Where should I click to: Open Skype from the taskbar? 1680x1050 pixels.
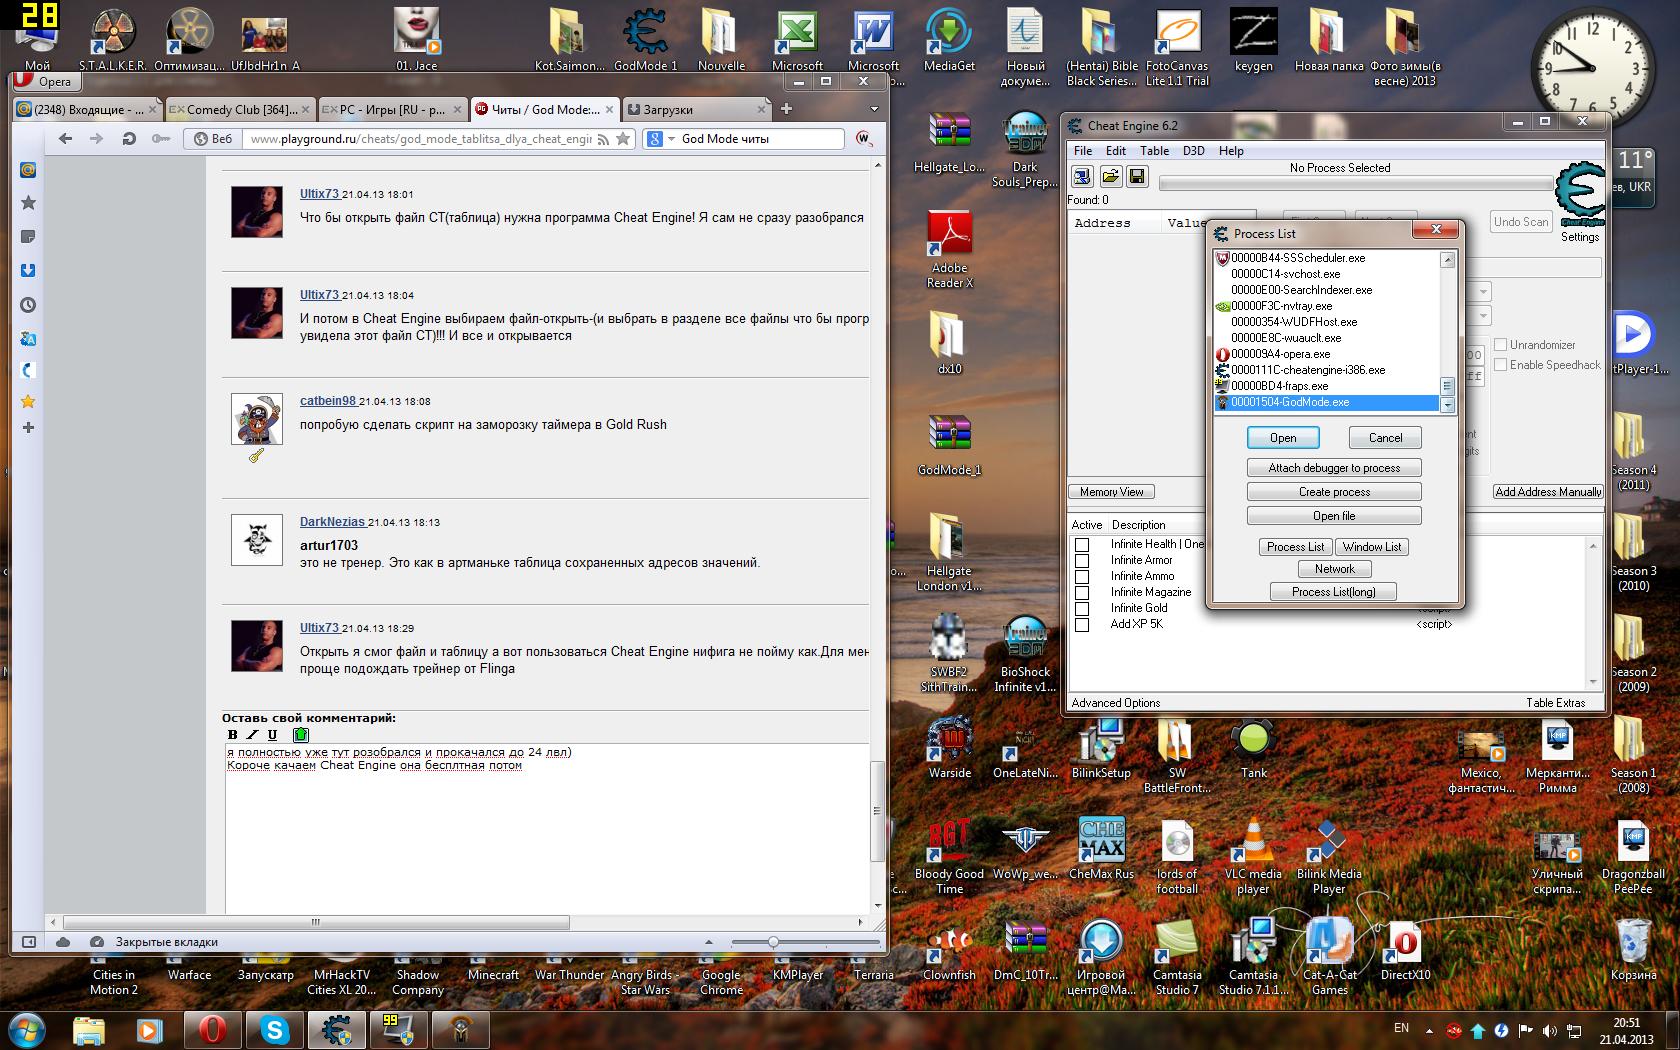pos(275,1030)
